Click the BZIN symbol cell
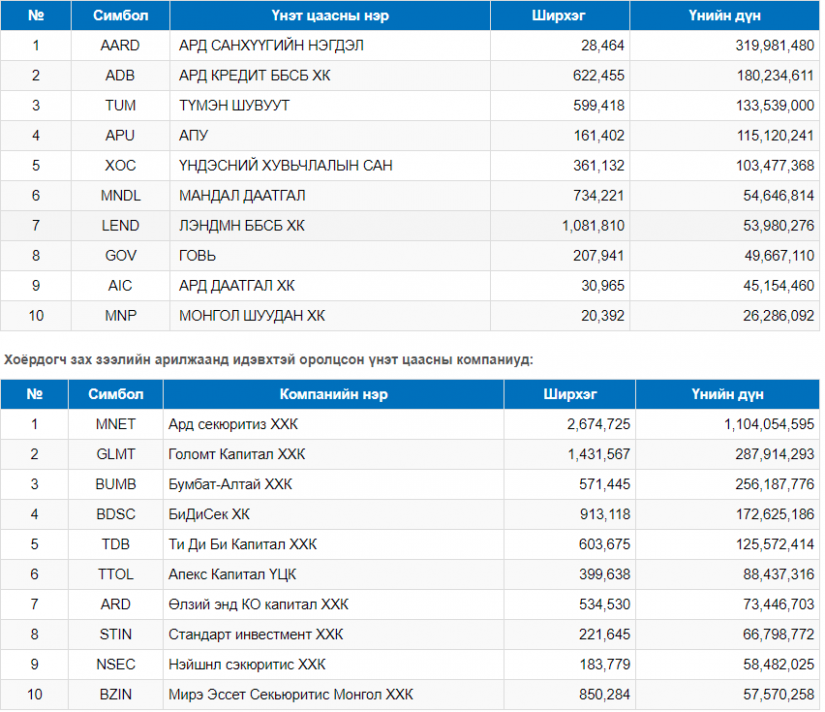The image size is (825, 712). pyautogui.click(x=115, y=694)
